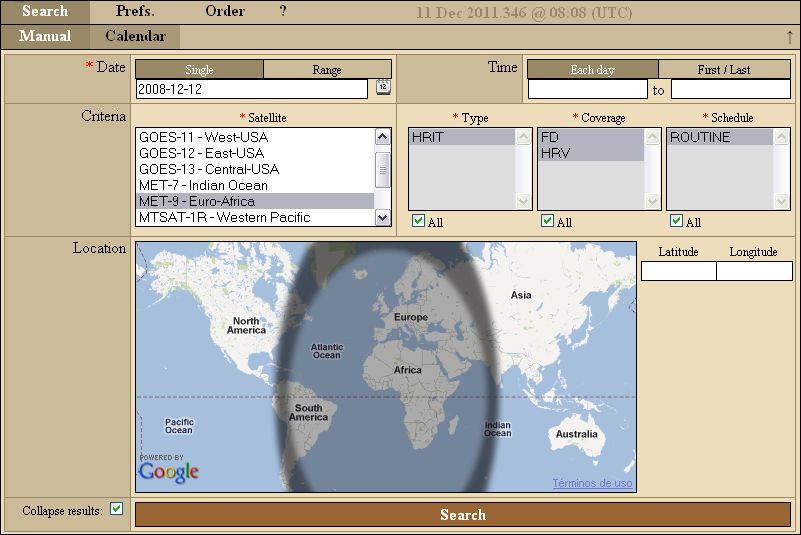Switch to Calendar search tab
The image size is (801, 535).
[x=135, y=36]
